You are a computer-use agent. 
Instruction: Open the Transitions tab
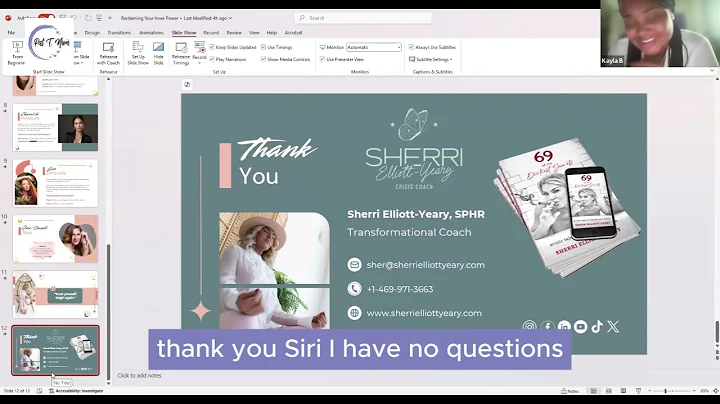[119, 33]
